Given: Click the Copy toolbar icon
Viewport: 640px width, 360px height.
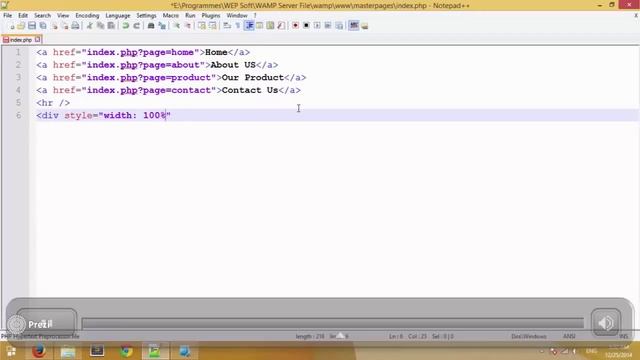Looking at the screenshot, I should (100, 26).
